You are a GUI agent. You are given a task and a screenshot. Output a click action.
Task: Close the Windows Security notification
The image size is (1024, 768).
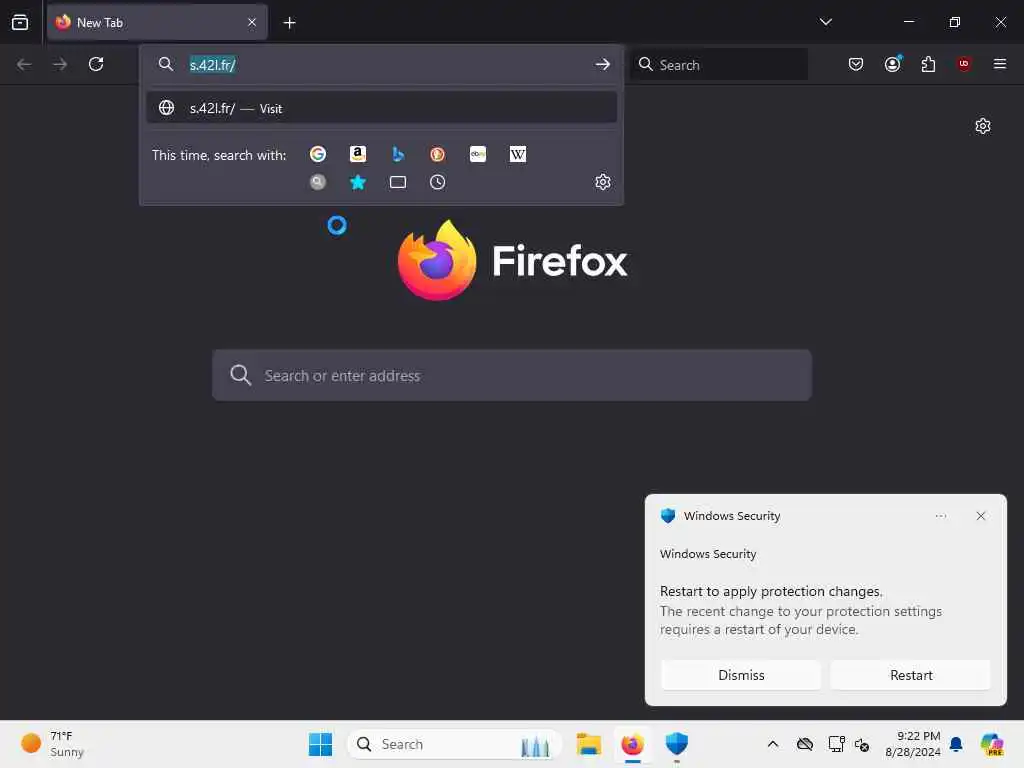click(x=980, y=516)
